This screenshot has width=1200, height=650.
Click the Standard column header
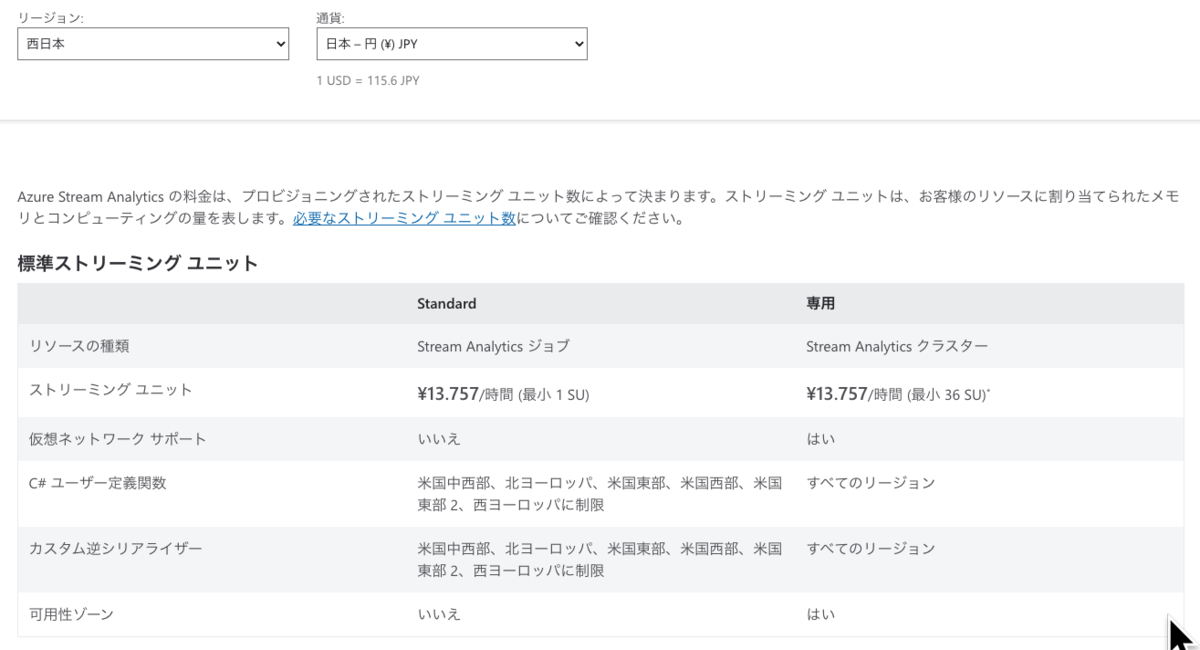[446, 304]
